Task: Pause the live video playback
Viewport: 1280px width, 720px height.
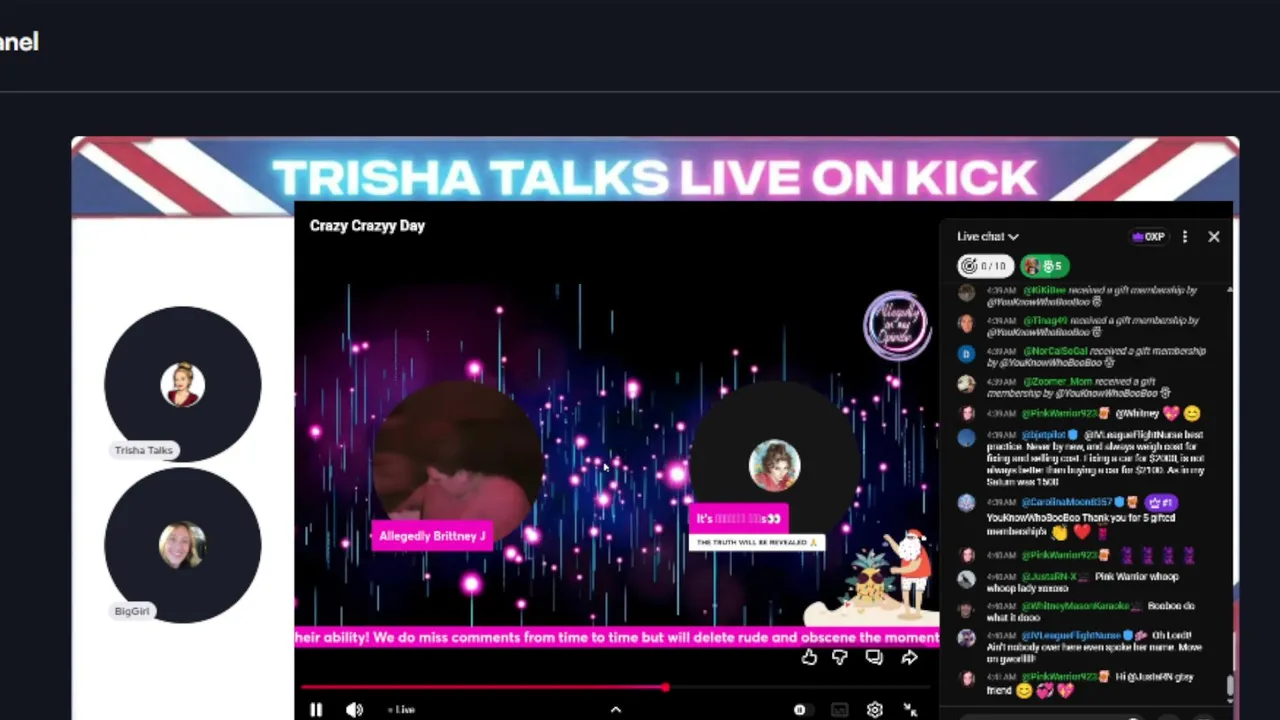Action: 316,709
